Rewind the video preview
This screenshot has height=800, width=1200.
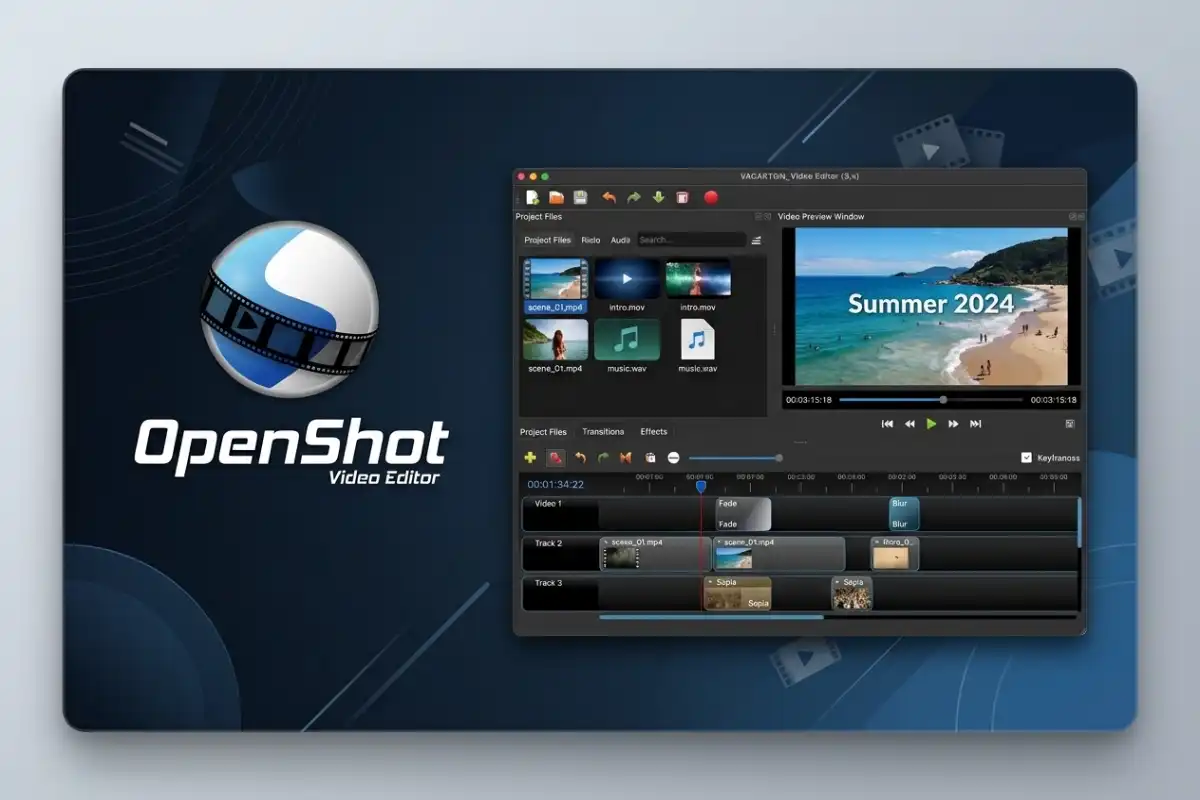[910, 424]
